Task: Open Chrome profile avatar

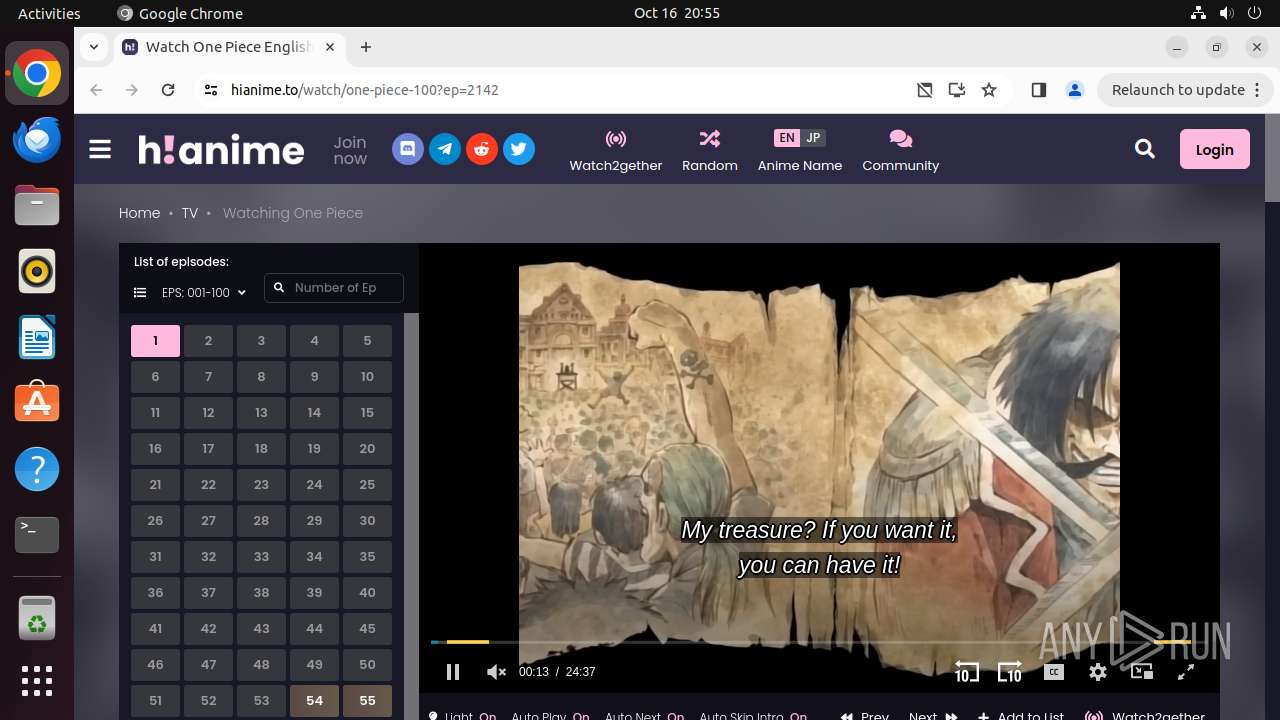Action: (x=1075, y=90)
